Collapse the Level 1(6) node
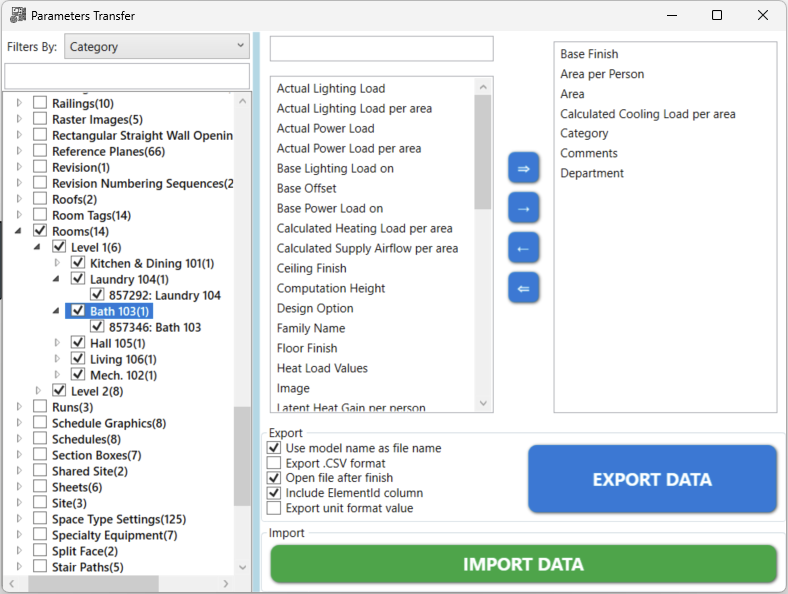This screenshot has width=788, height=594. (37, 247)
